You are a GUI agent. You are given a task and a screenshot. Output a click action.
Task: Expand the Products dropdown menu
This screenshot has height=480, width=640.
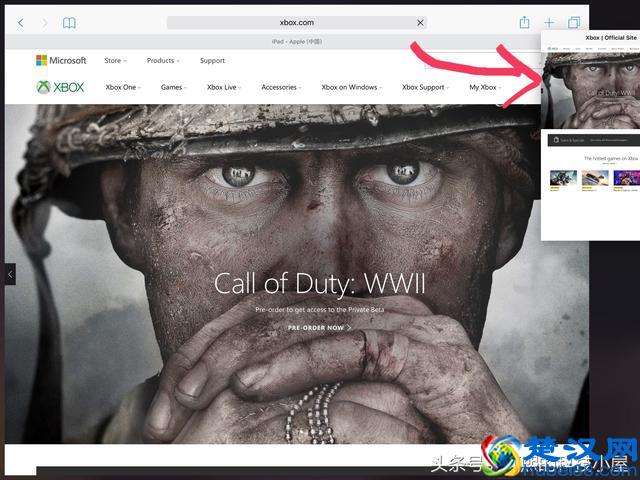tap(162, 60)
